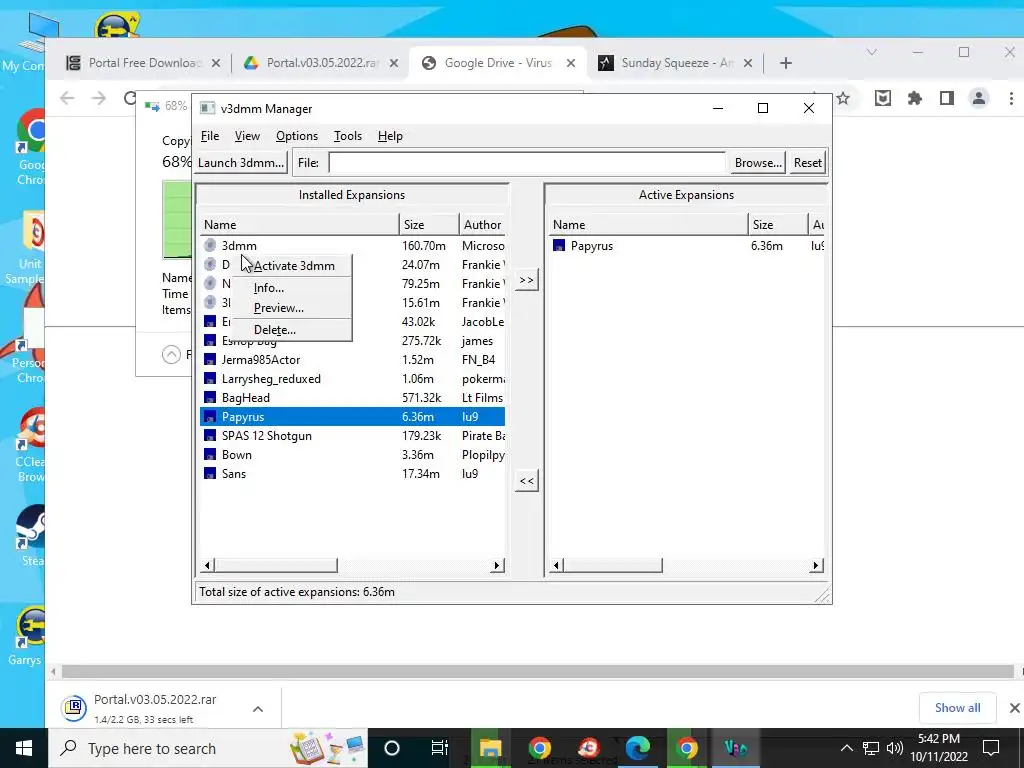Select the 3dmm row in Installed Expansions
The image size is (1024, 768).
point(352,246)
